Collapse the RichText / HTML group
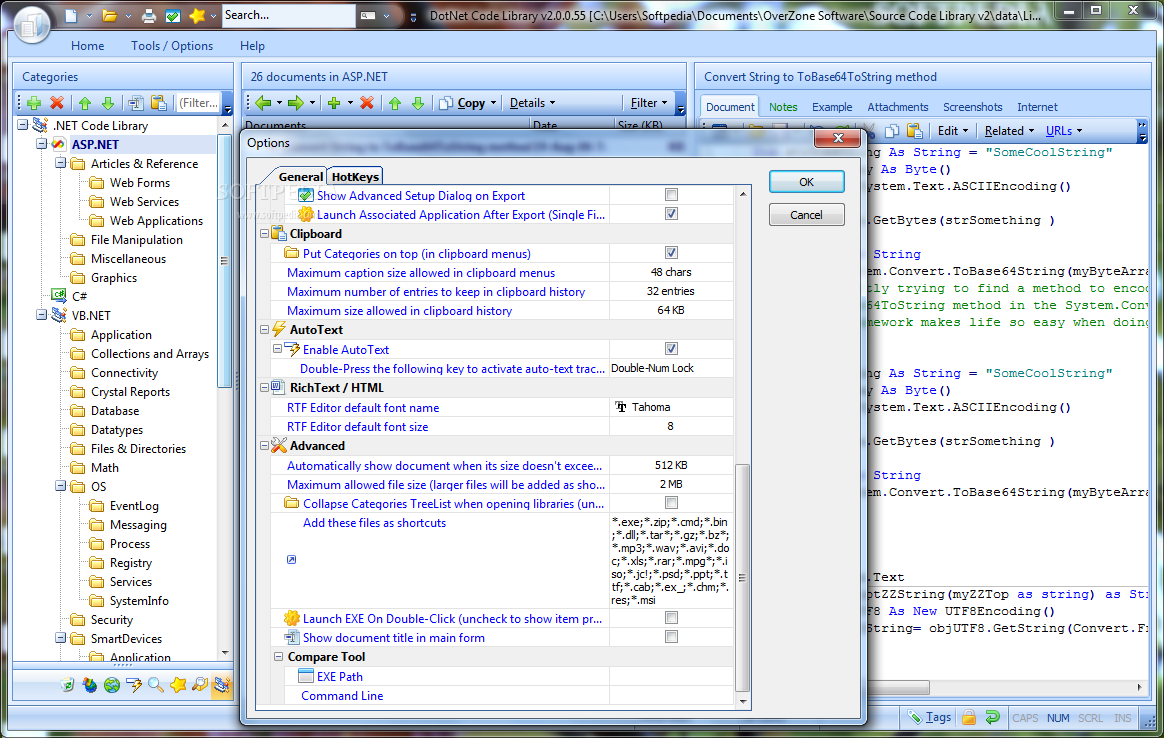This screenshot has width=1164, height=738. pos(264,388)
